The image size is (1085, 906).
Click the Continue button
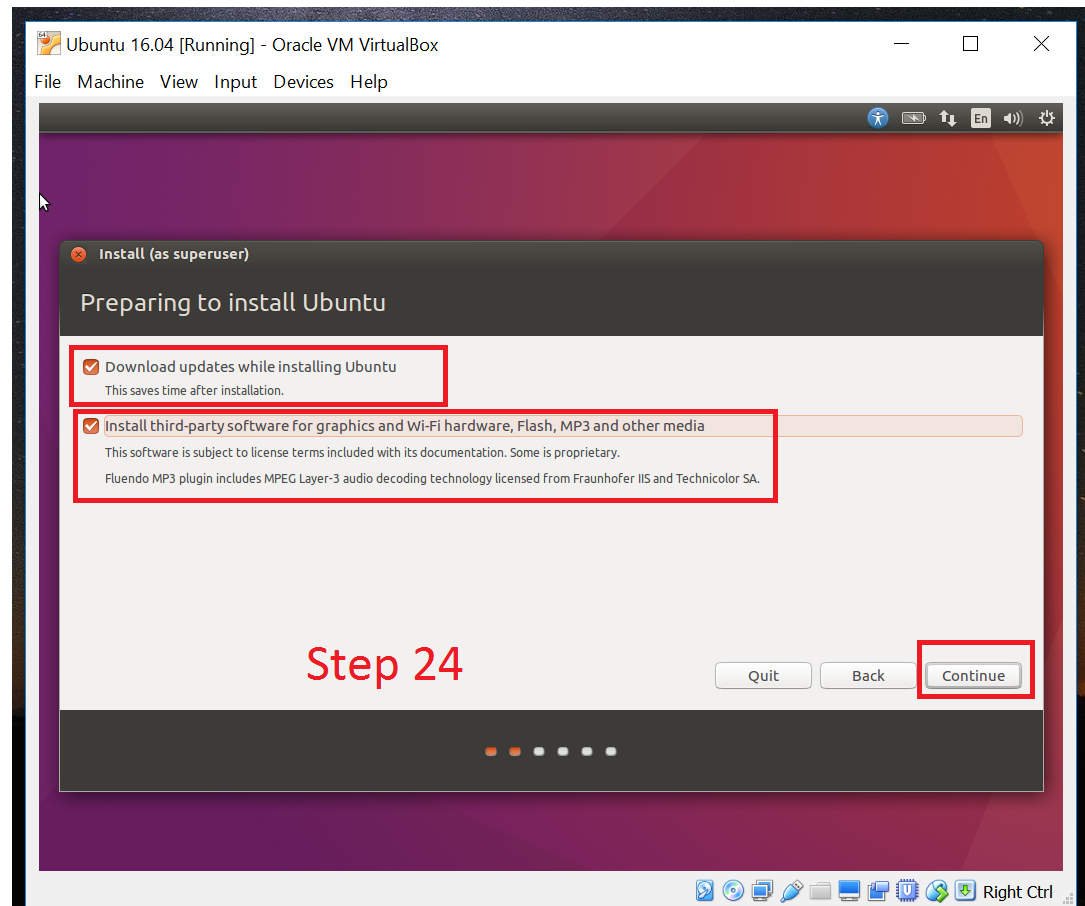click(x=973, y=676)
